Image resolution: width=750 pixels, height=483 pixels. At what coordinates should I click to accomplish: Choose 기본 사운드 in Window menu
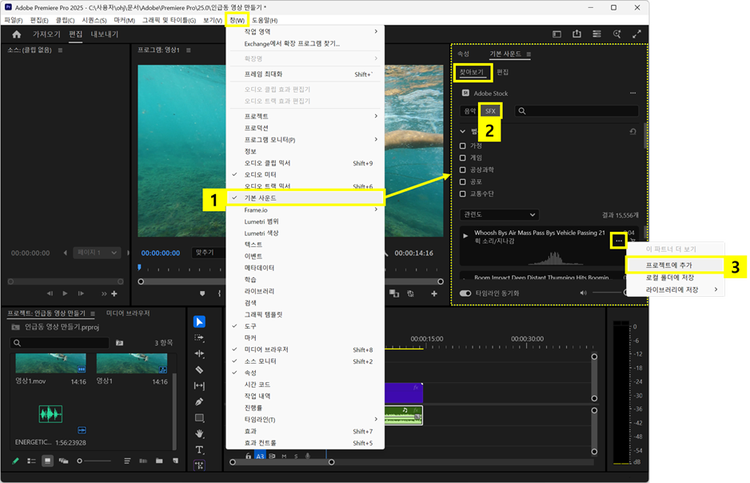pos(262,198)
